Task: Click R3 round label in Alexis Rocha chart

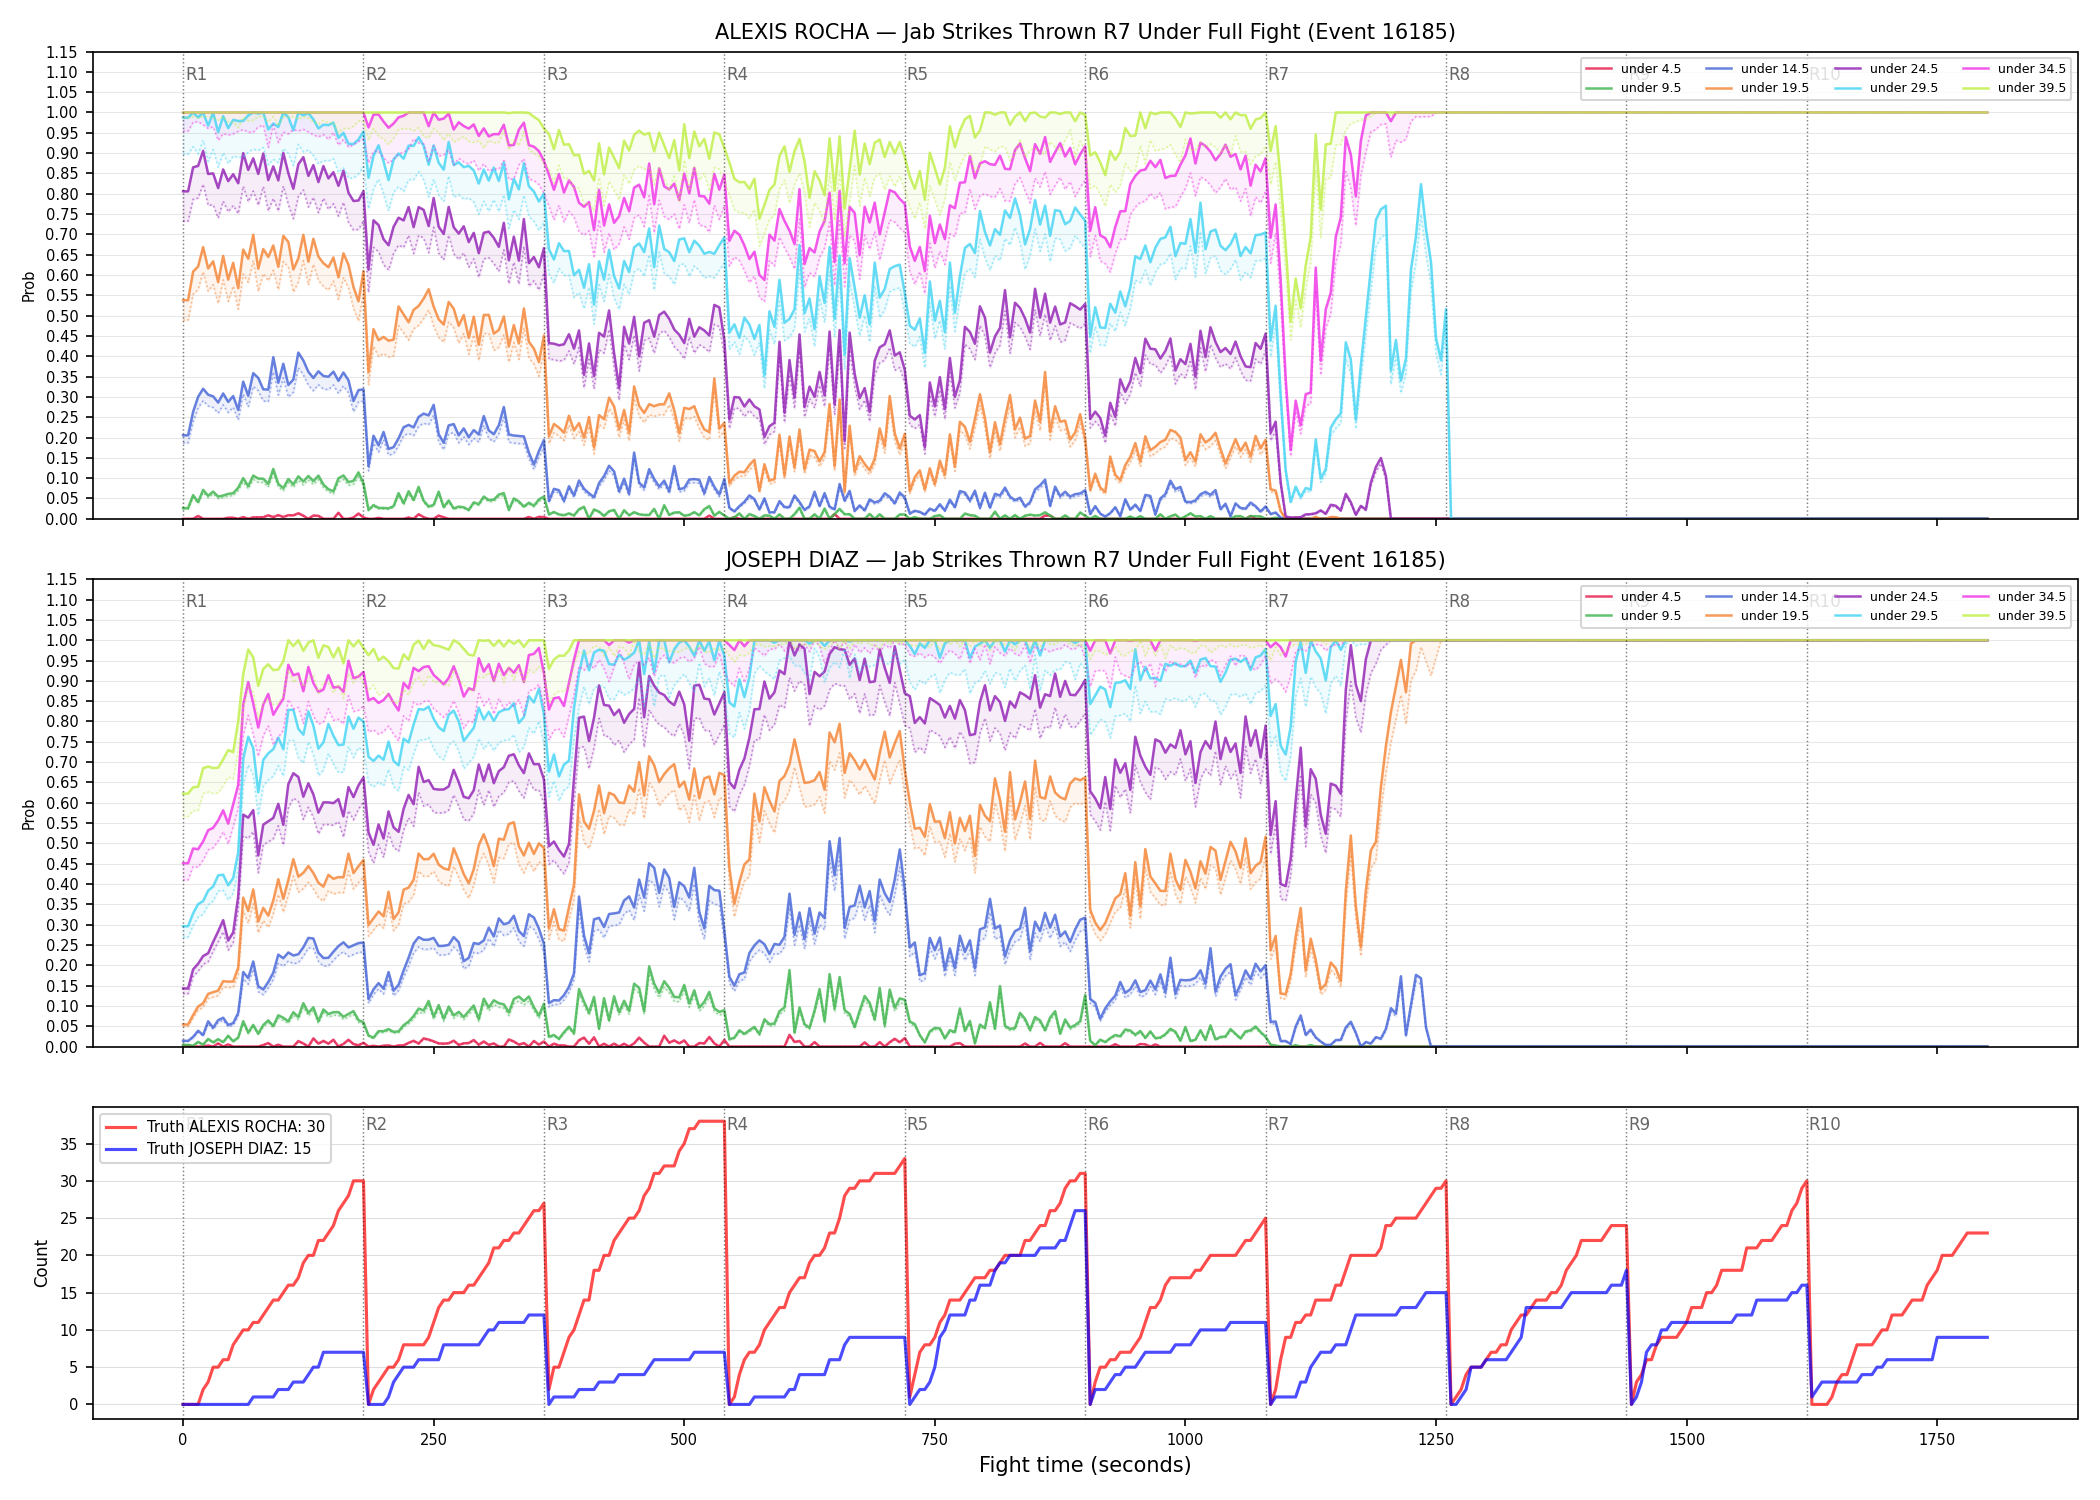Action: tap(557, 74)
